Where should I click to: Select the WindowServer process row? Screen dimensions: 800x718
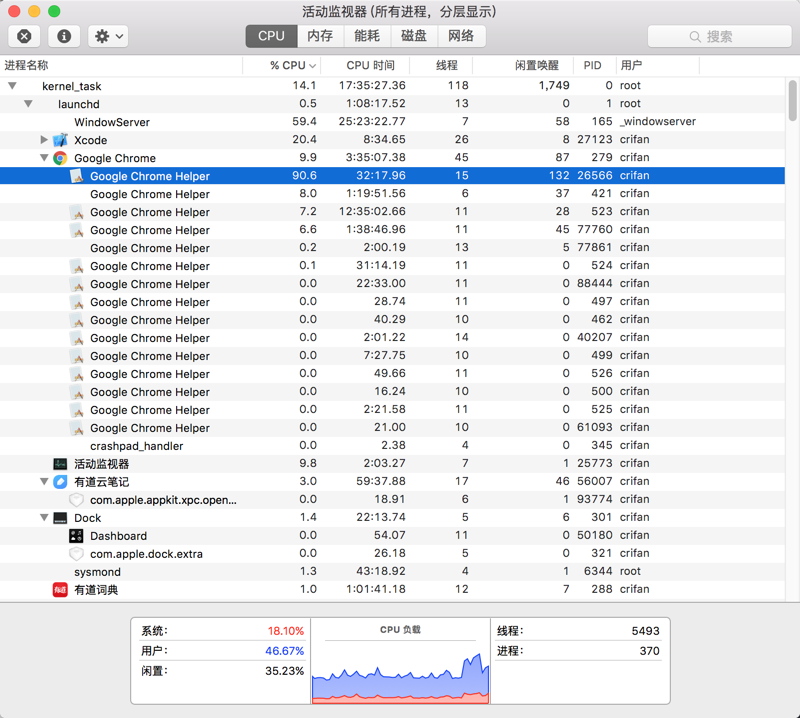coord(392,122)
